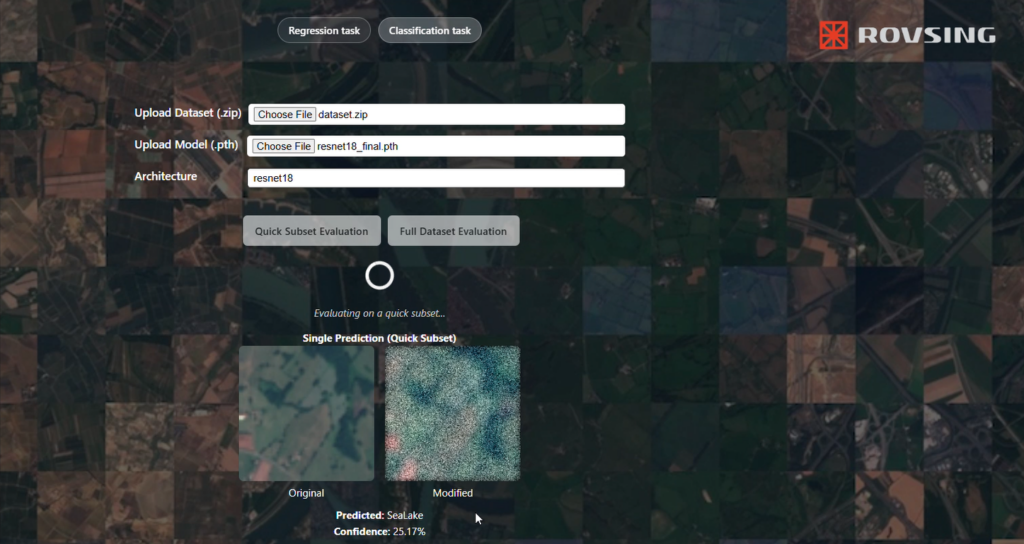Screen dimensions: 1024x544
Task: Click the resnet18_final.pth file name
Action: coord(357,146)
